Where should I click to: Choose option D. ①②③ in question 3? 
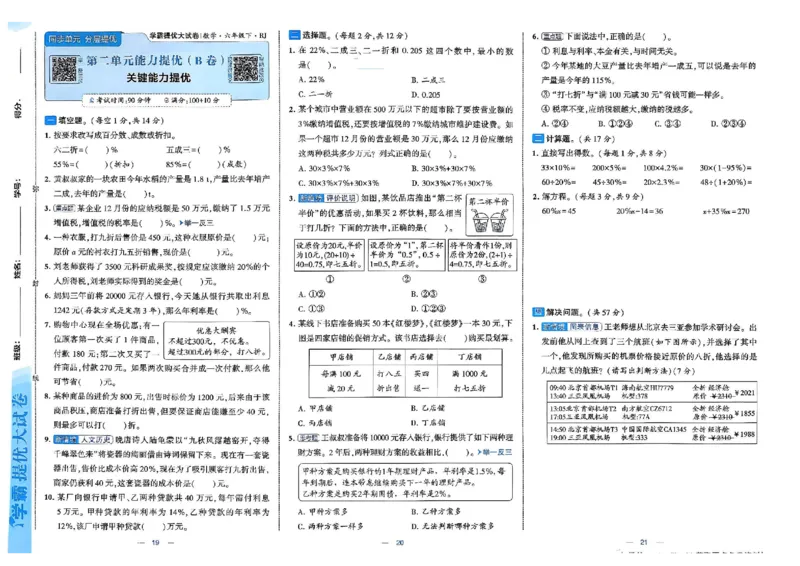(429, 309)
